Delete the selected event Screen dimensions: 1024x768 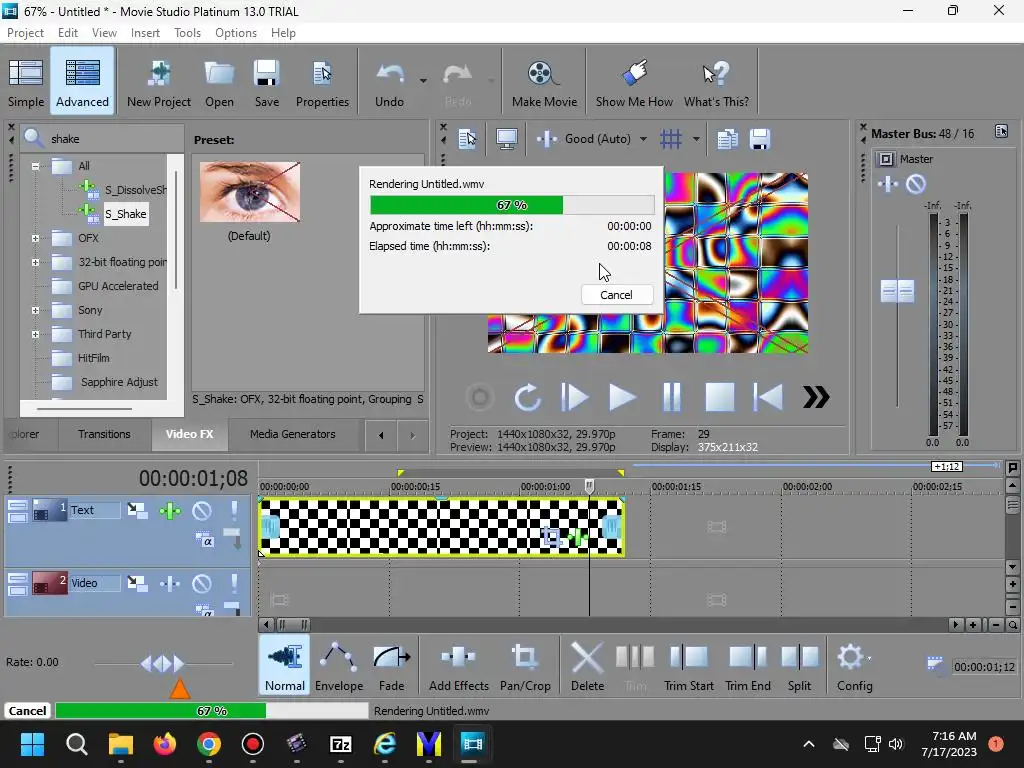pyautogui.click(x=587, y=666)
